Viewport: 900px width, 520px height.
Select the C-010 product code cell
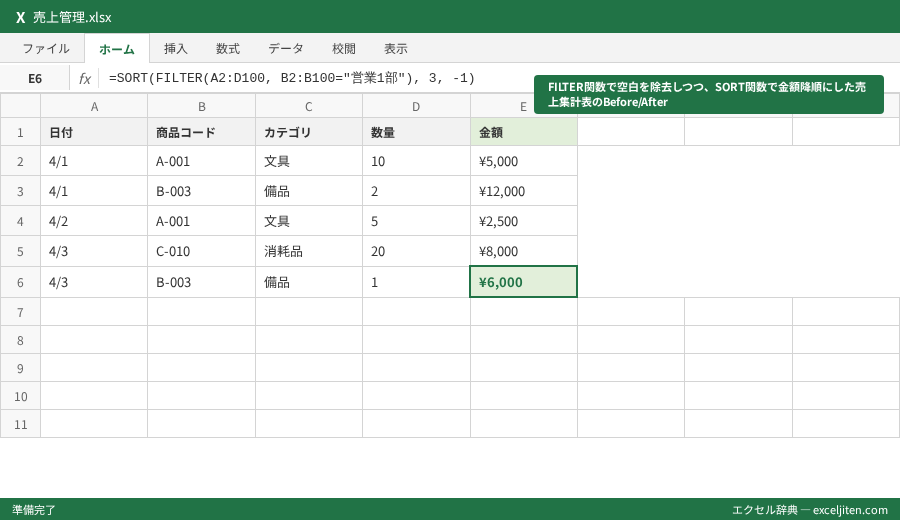point(201,251)
